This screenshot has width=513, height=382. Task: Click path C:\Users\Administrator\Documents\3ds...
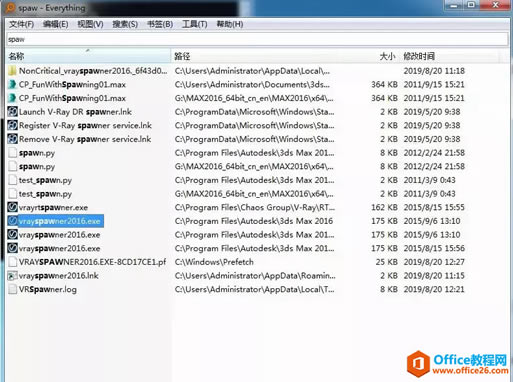[x=252, y=84]
